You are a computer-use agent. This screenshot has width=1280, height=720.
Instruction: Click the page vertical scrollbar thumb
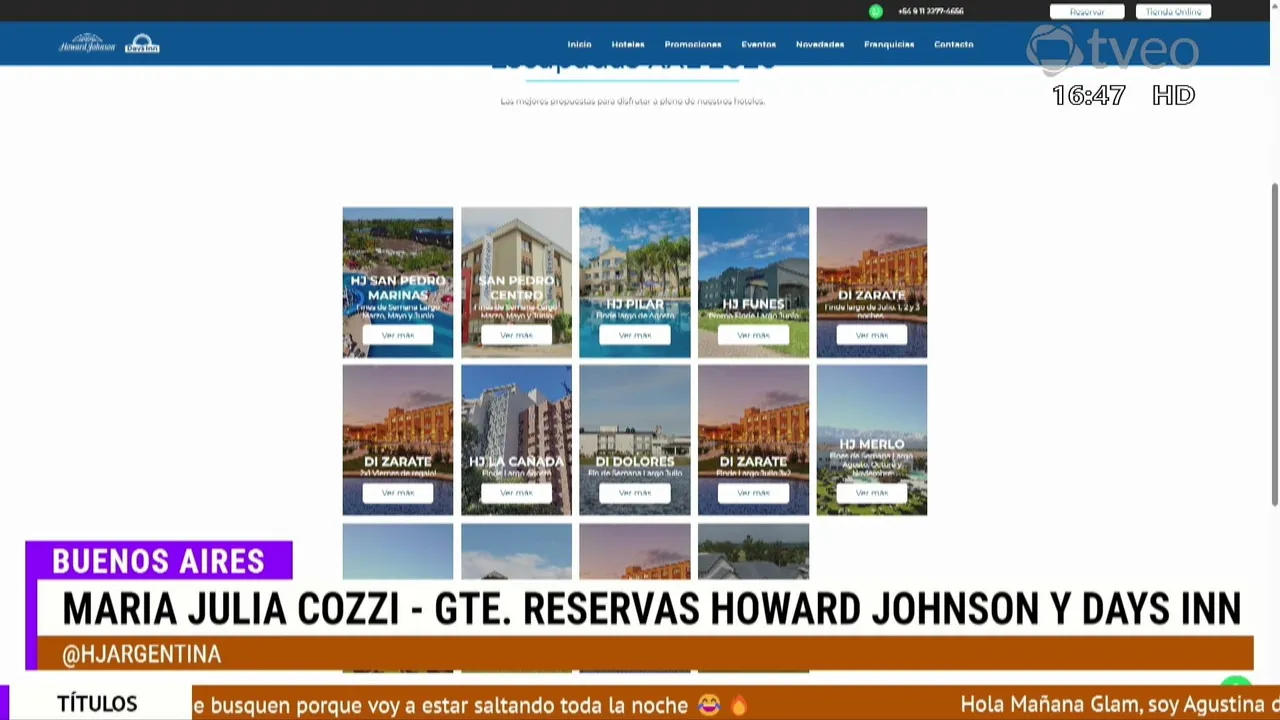point(1275,345)
